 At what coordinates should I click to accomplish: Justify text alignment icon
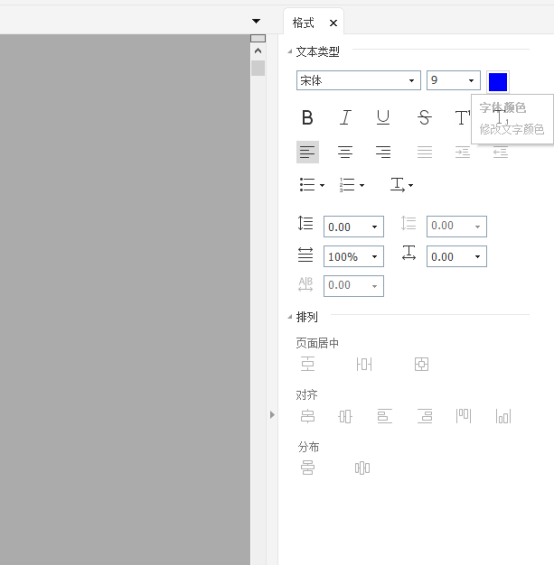pyautogui.click(x=424, y=152)
